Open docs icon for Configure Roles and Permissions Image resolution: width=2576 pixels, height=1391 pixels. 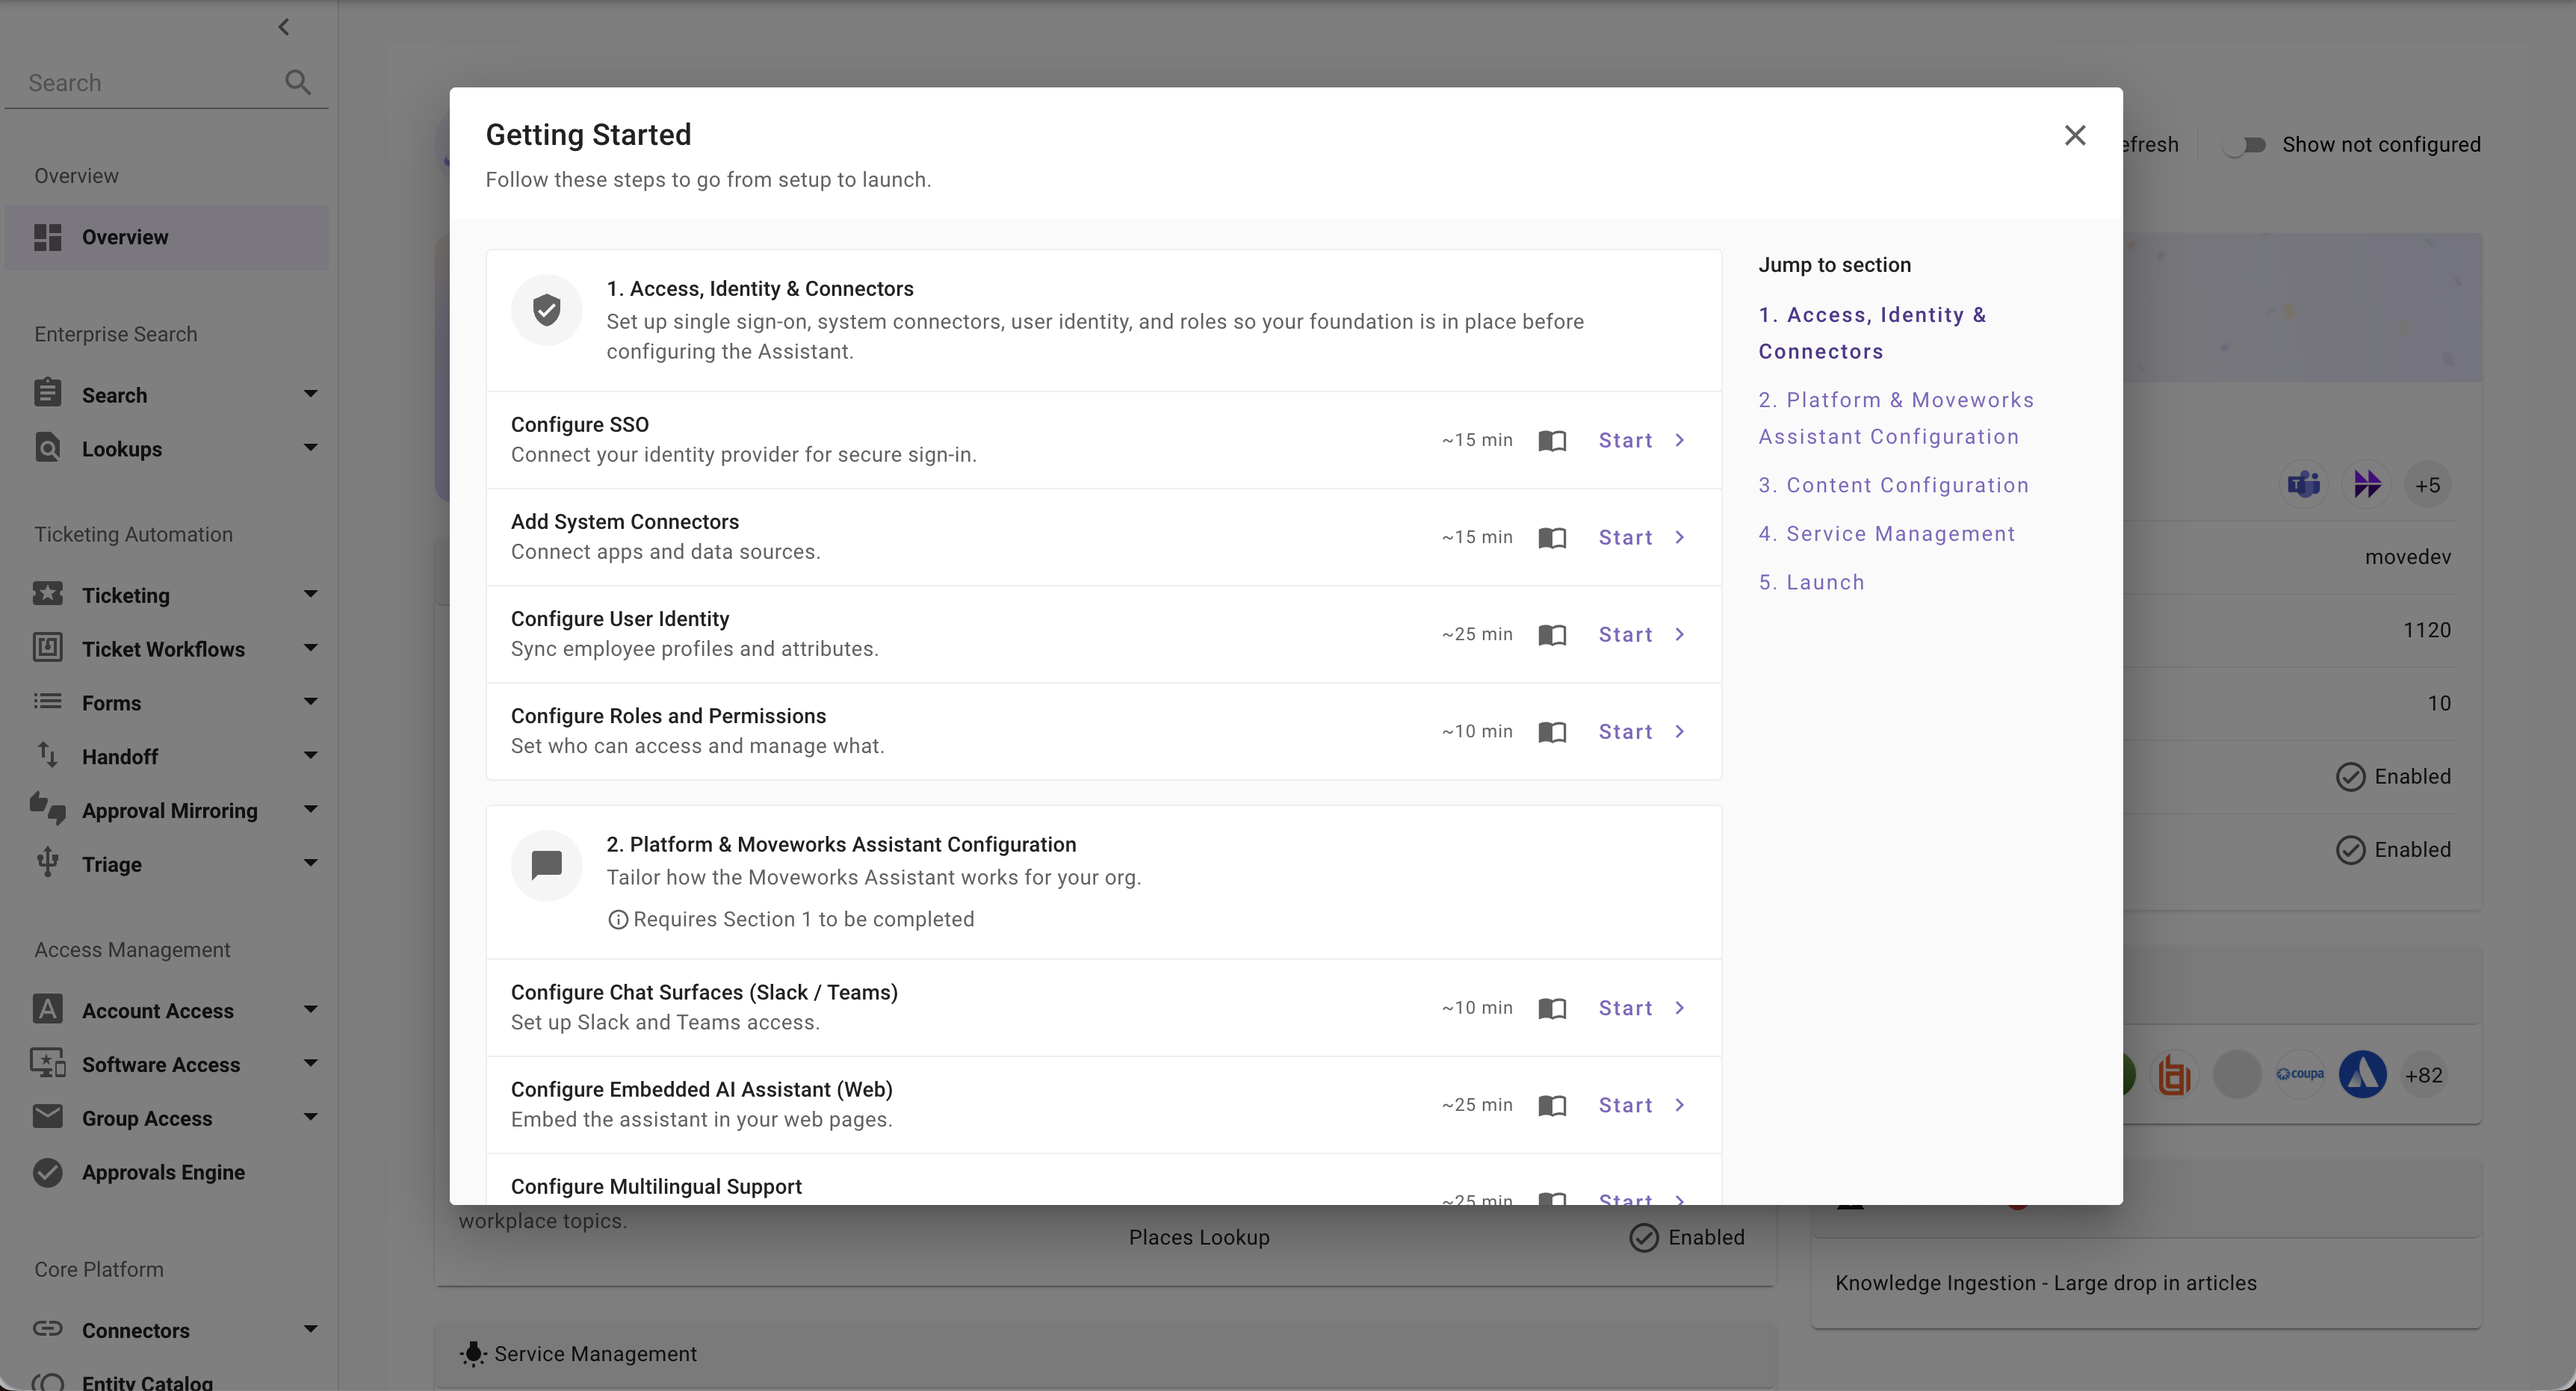coord(1552,732)
